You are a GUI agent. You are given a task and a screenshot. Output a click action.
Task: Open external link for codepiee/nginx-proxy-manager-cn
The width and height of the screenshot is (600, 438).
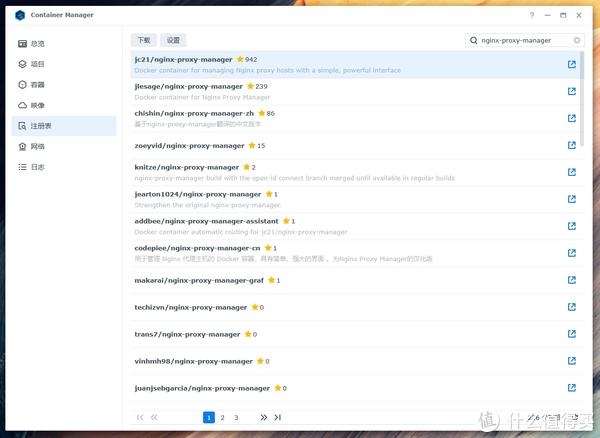pos(572,253)
